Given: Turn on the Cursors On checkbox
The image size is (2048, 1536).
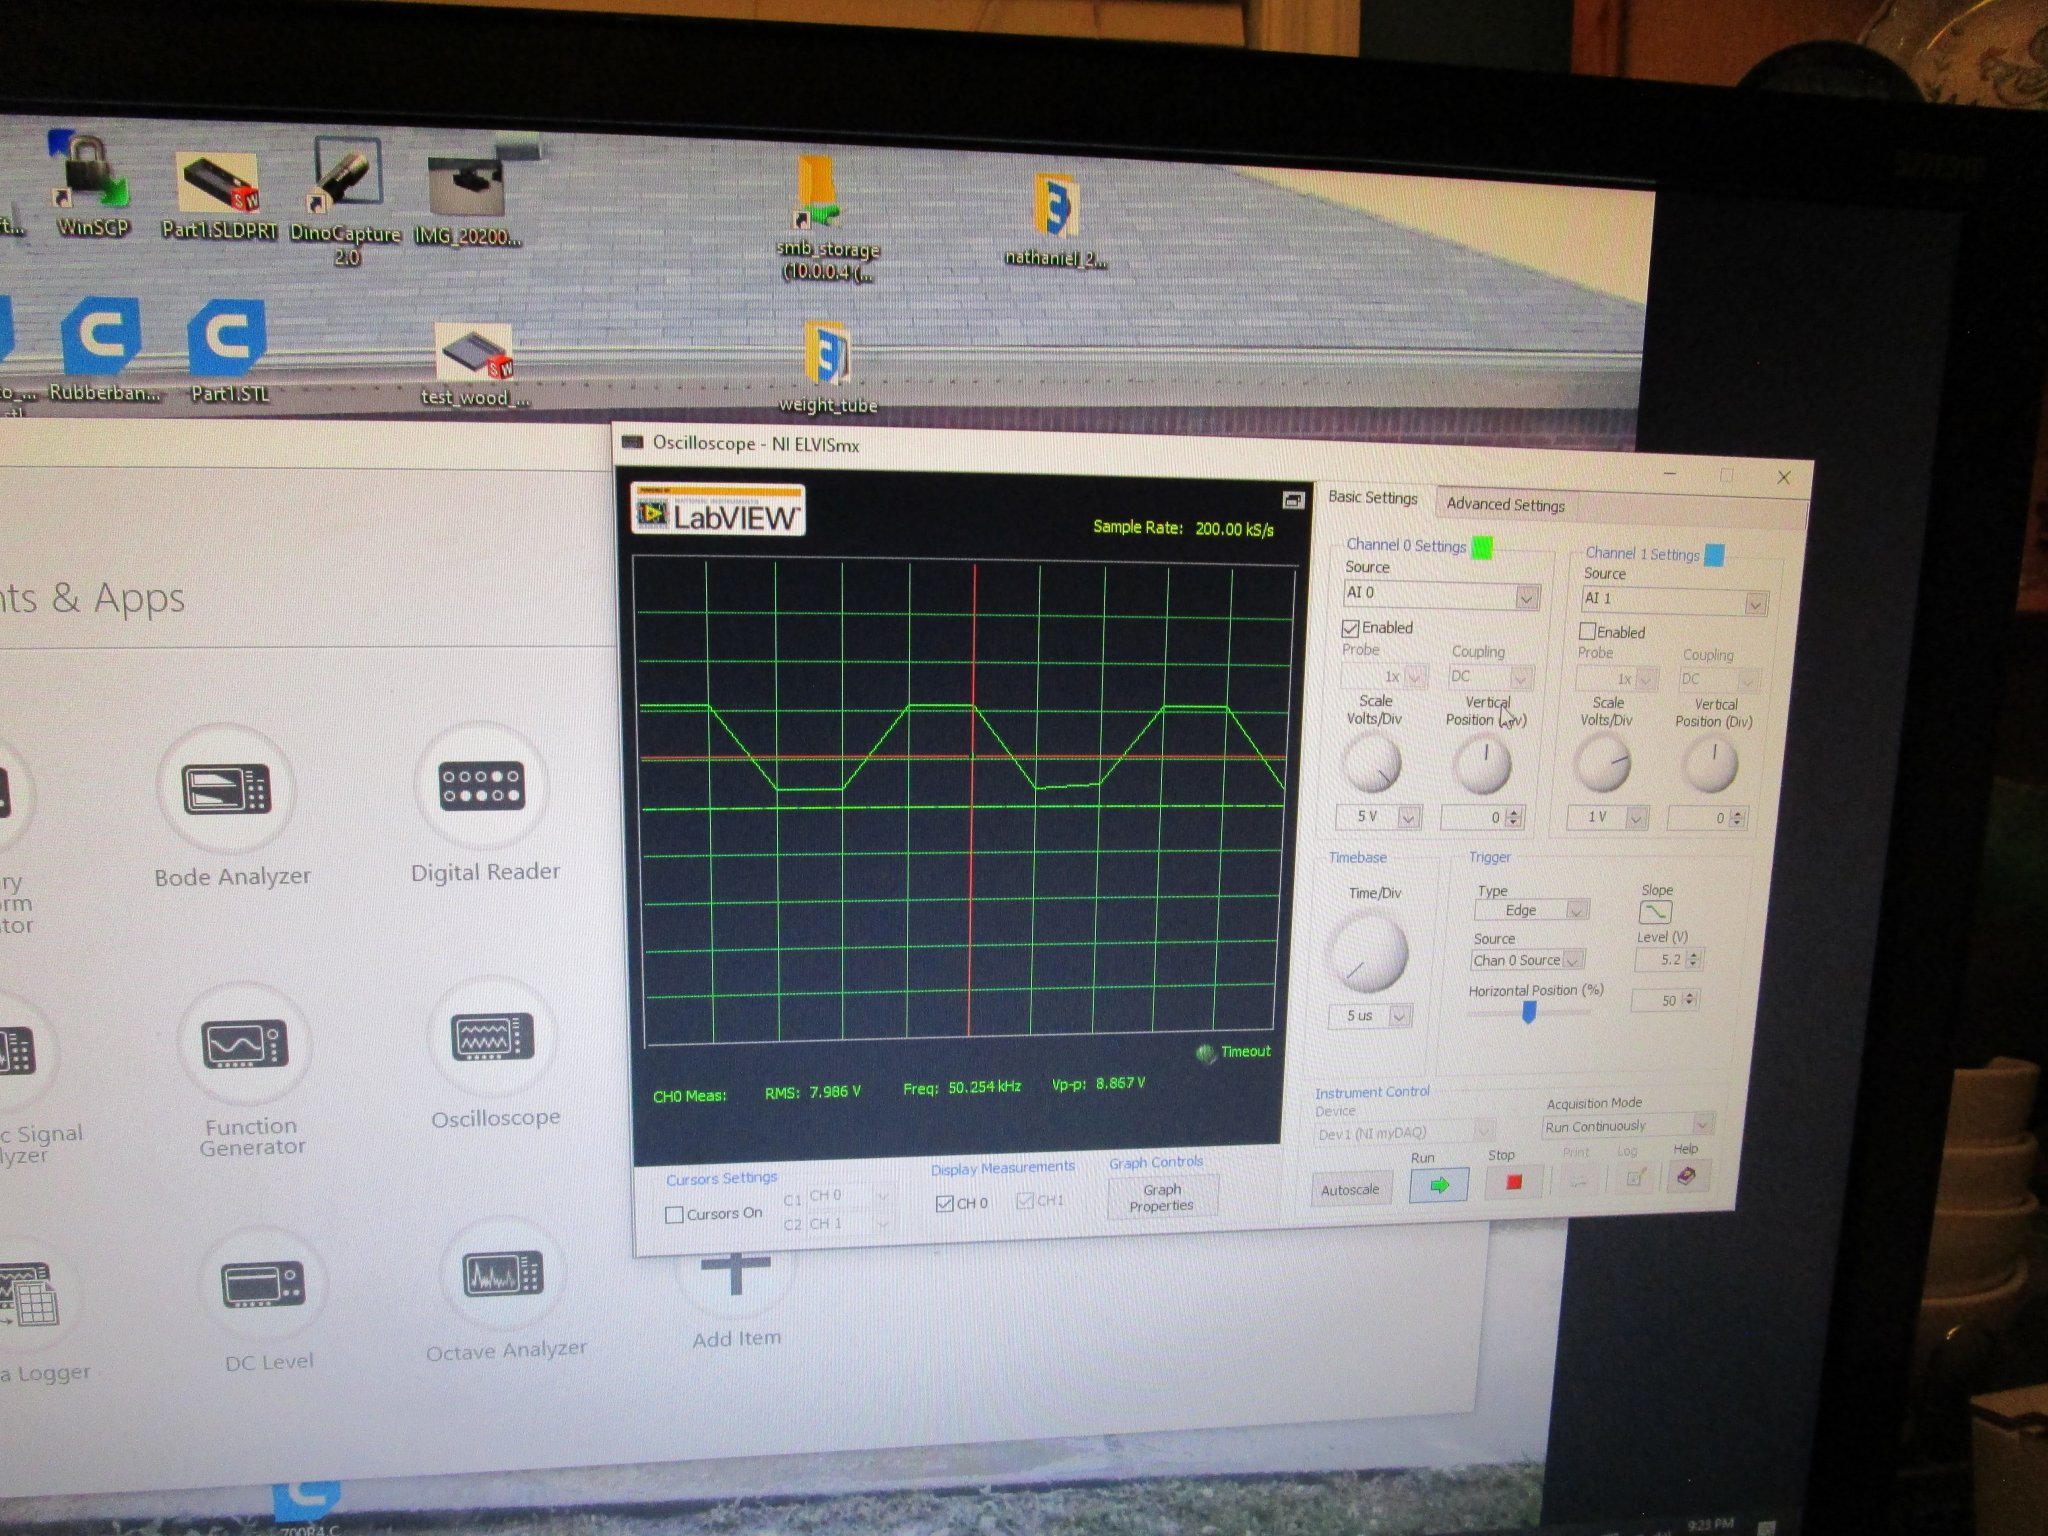Looking at the screenshot, I should coord(674,1215).
